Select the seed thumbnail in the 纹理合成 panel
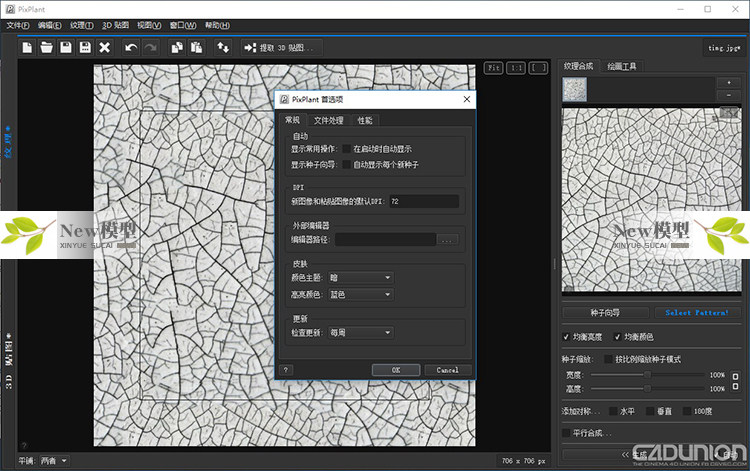Screen dimensions: 750x471 574,89
